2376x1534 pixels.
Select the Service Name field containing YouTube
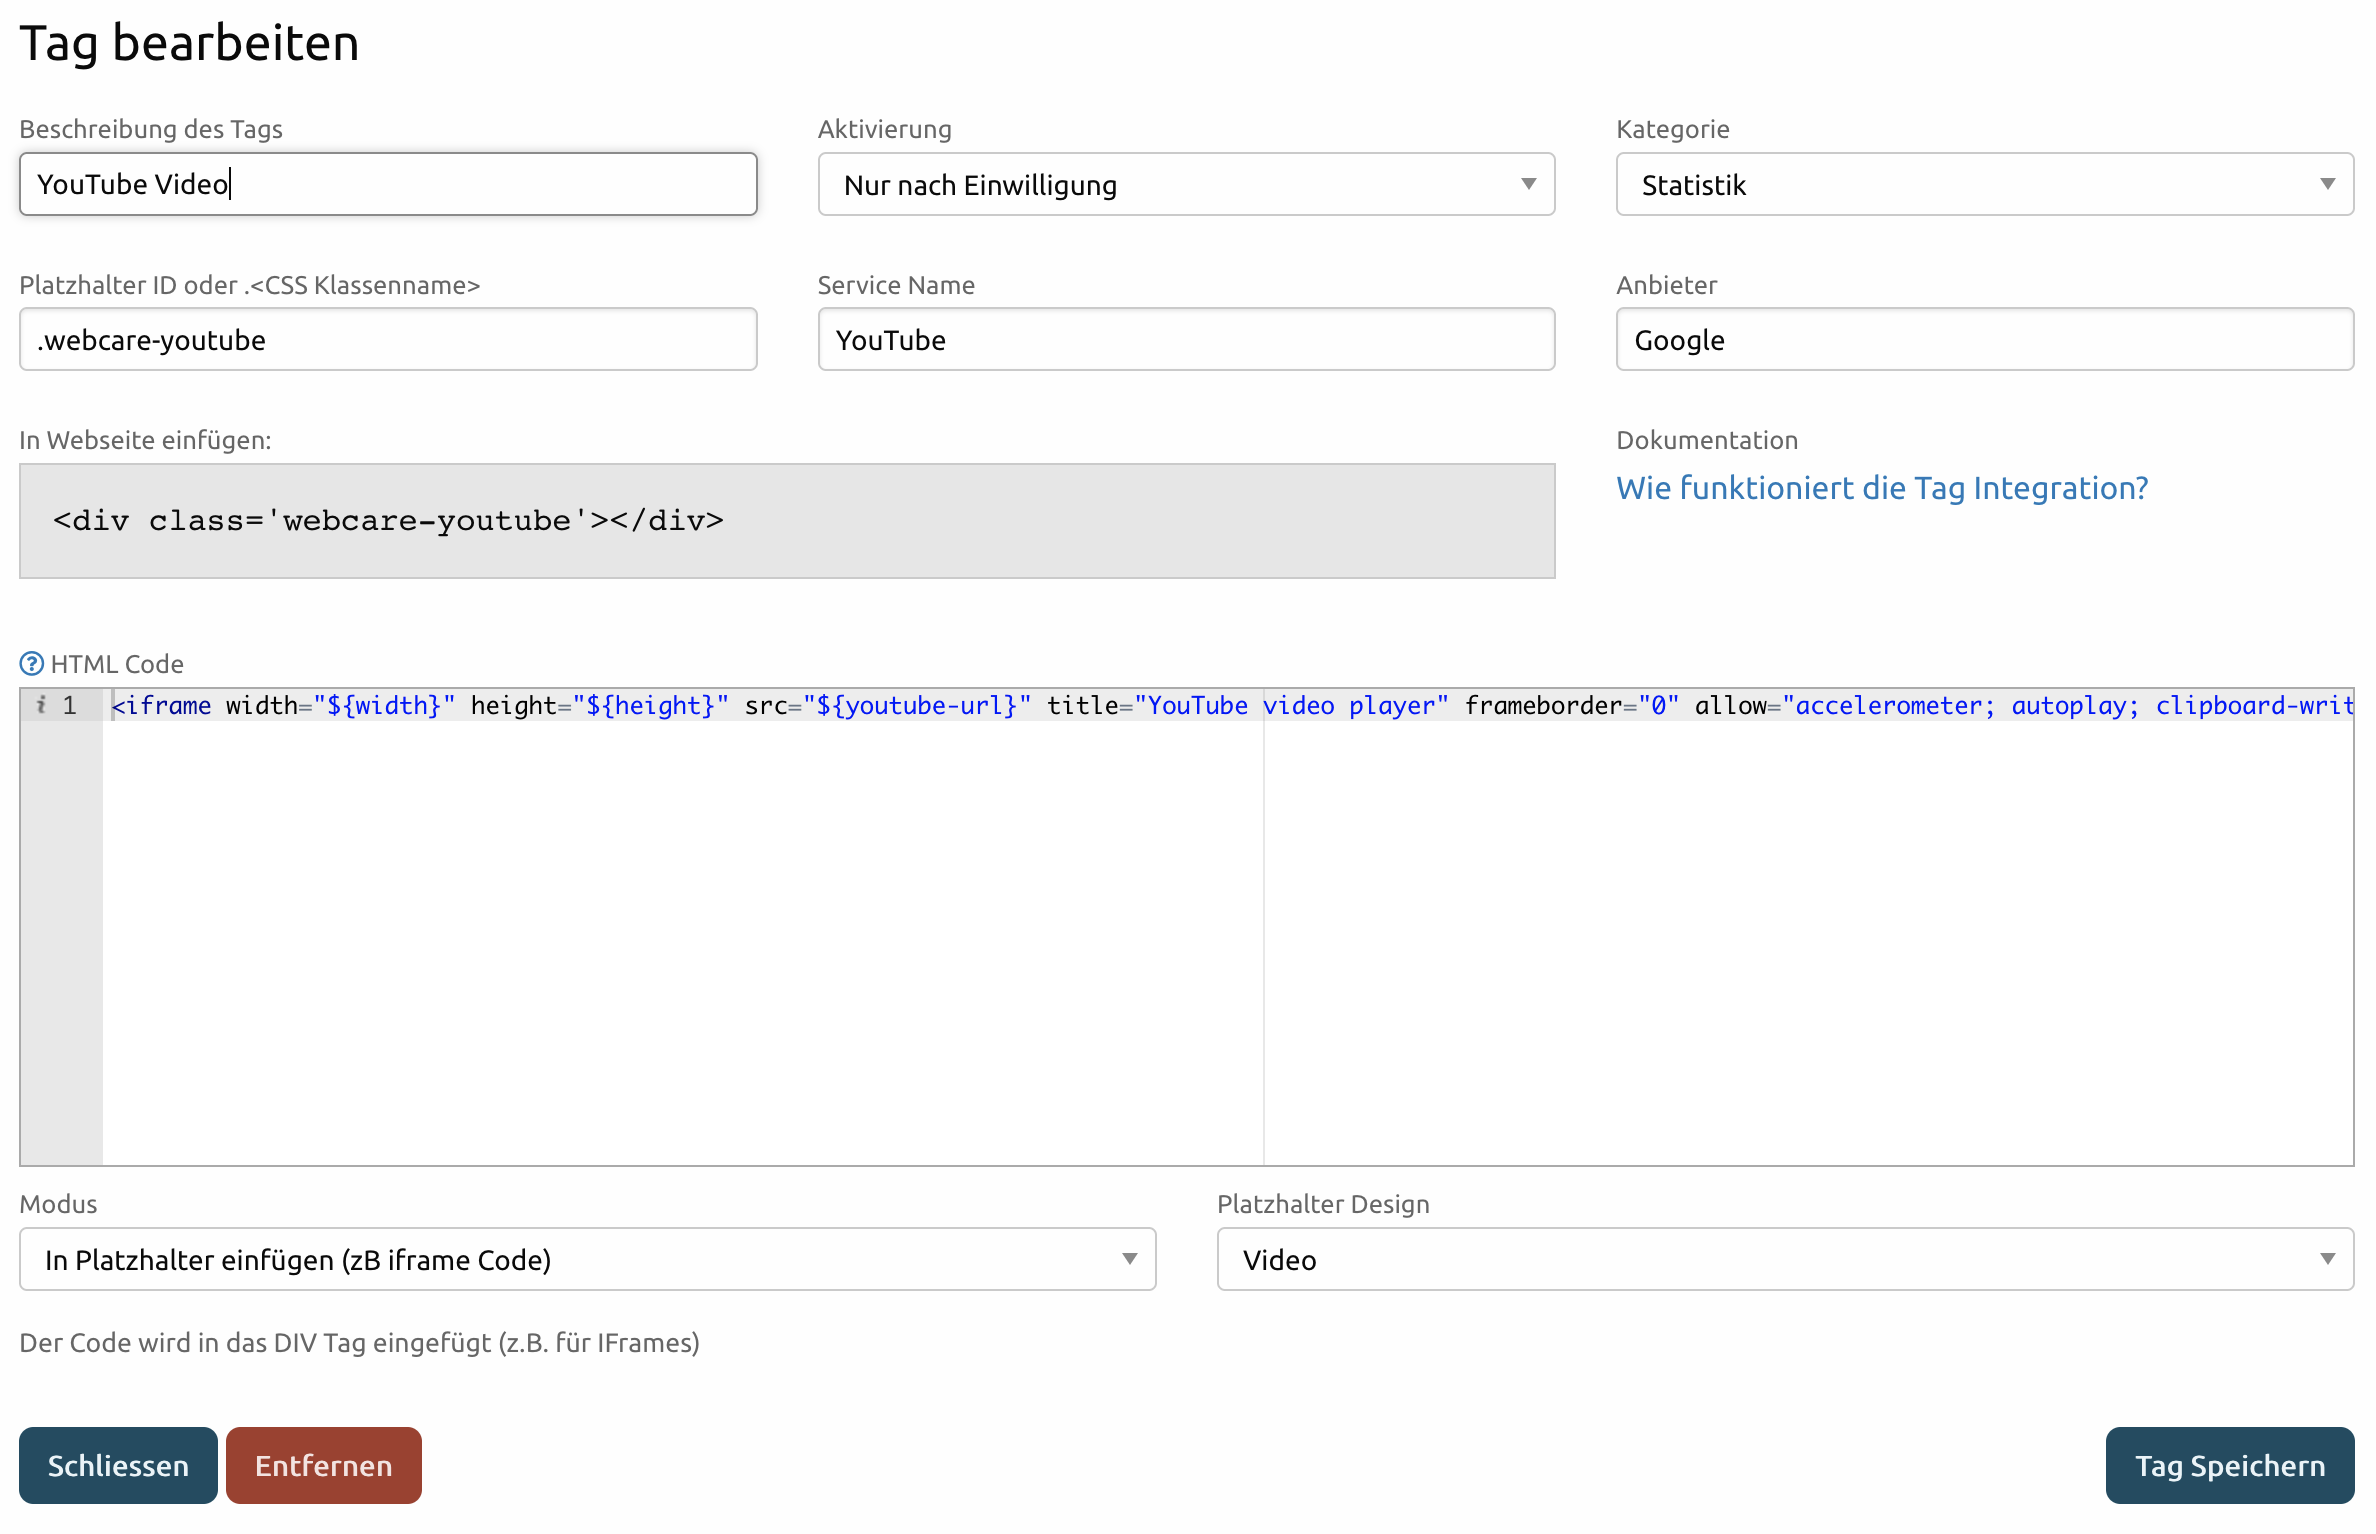1186,339
